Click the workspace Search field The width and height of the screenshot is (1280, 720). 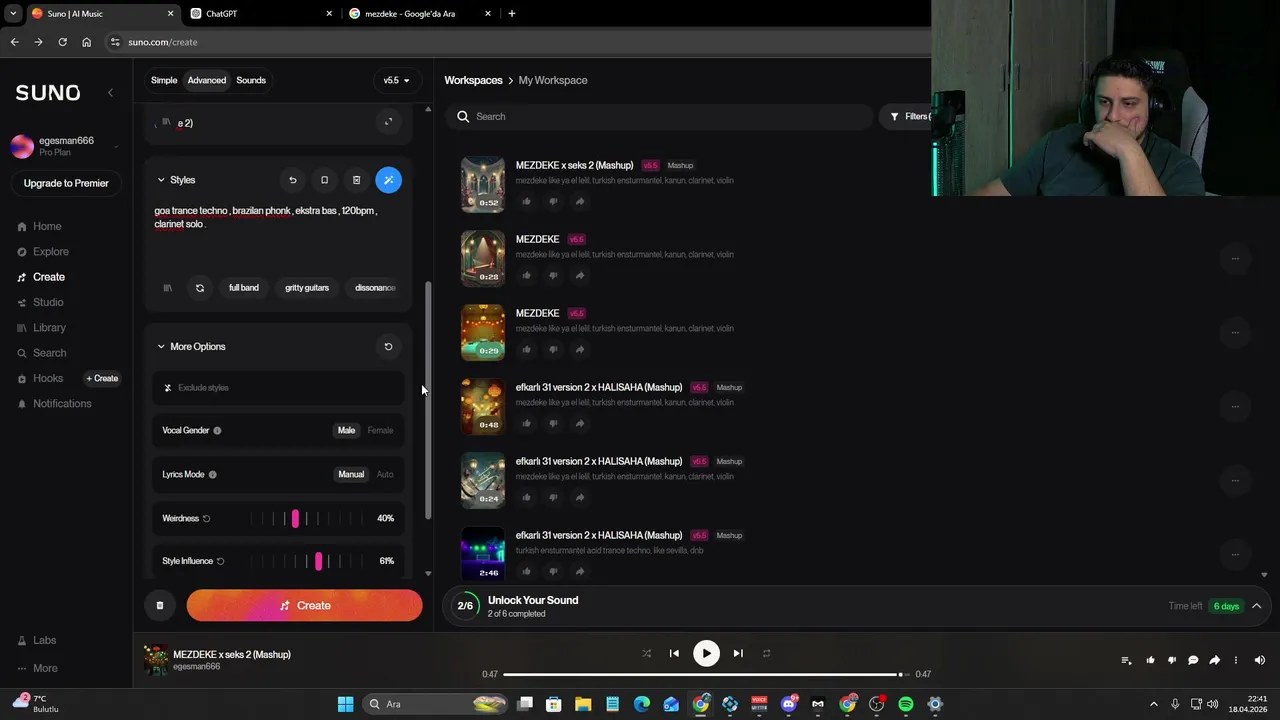coord(660,117)
